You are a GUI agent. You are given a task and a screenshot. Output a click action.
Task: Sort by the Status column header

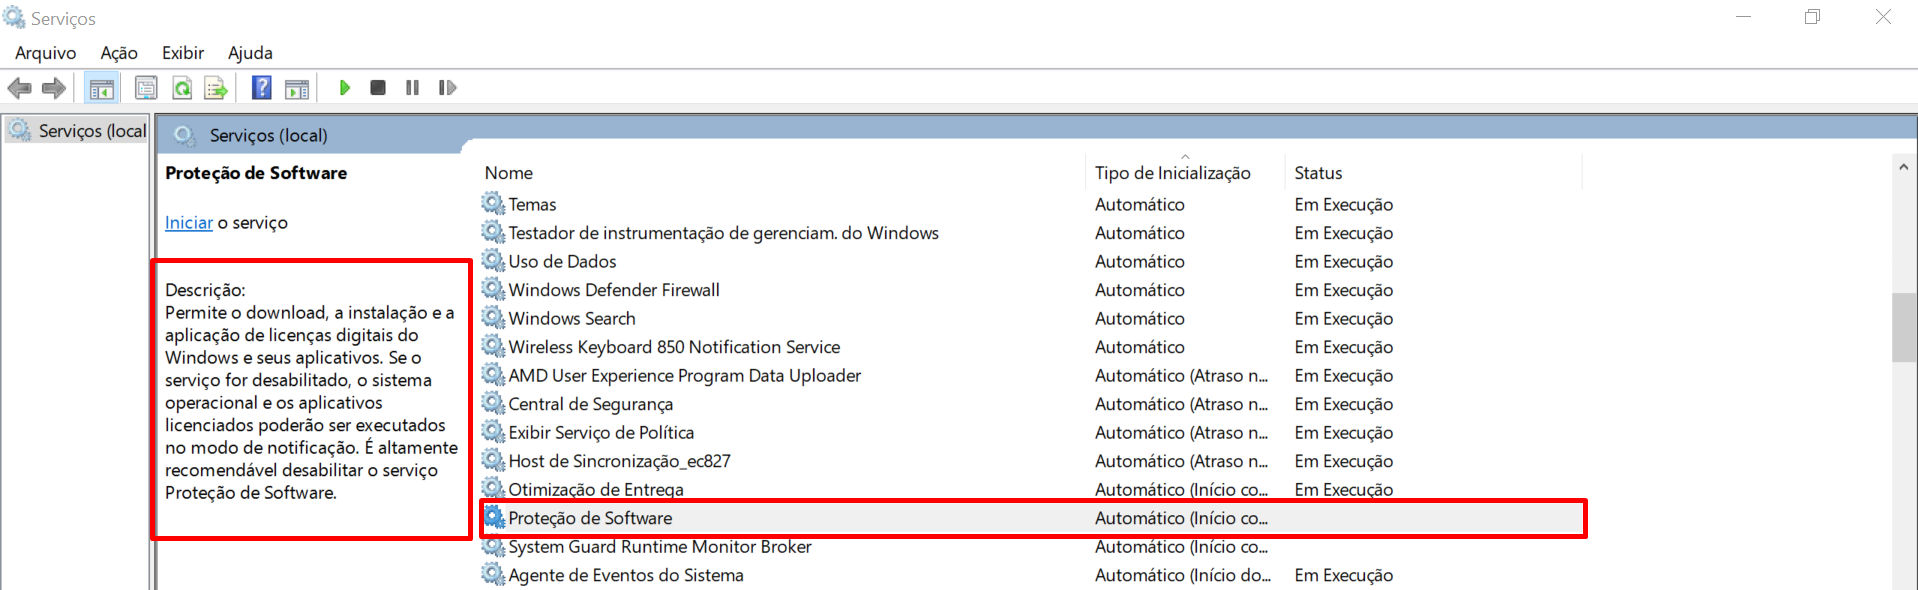click(1318, 173)
